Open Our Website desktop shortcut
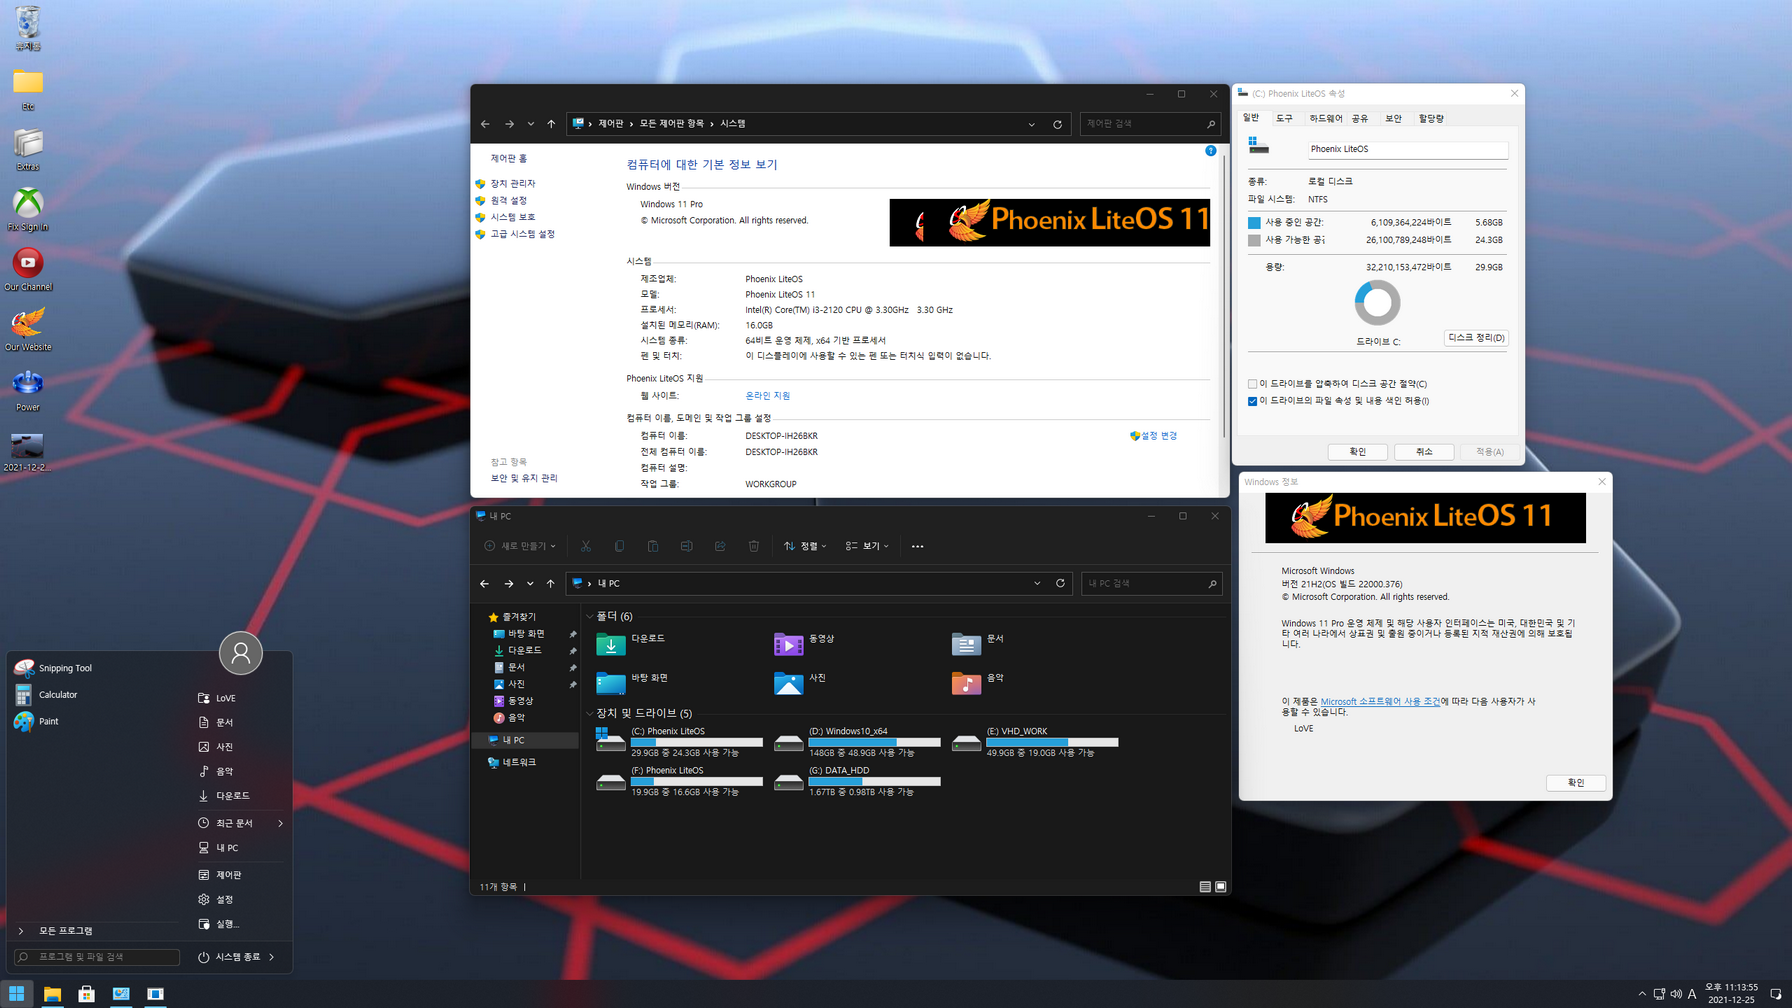The image size is (1792, 1008). point(28,330)
